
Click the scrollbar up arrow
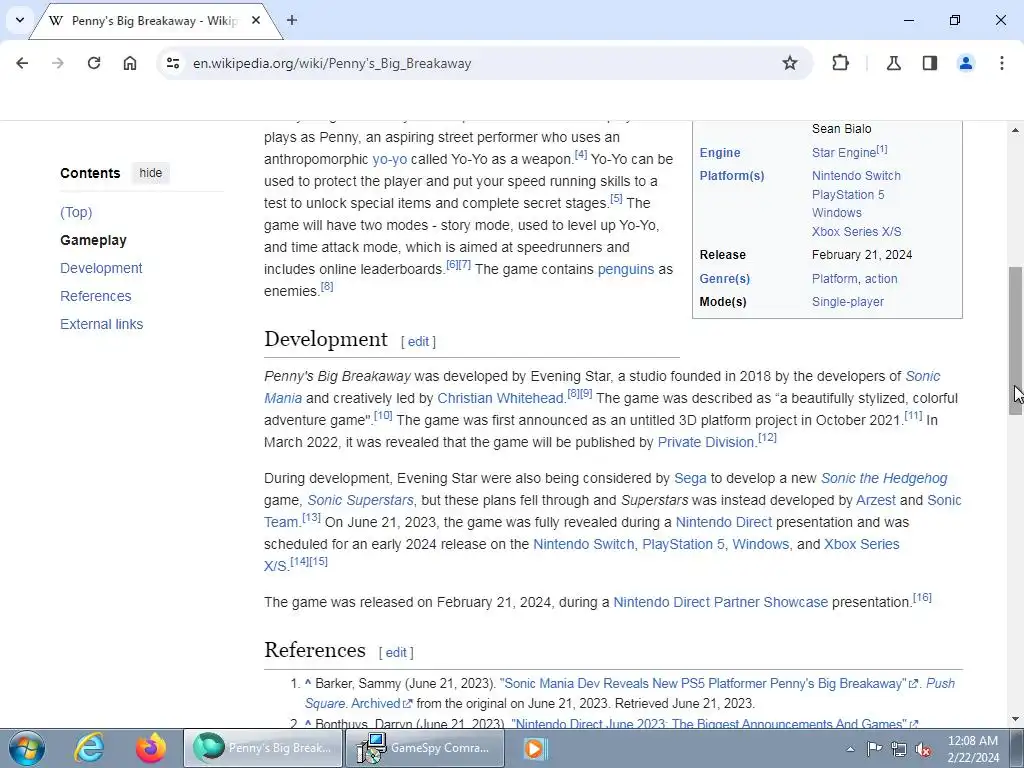[x=1016, y=131]
